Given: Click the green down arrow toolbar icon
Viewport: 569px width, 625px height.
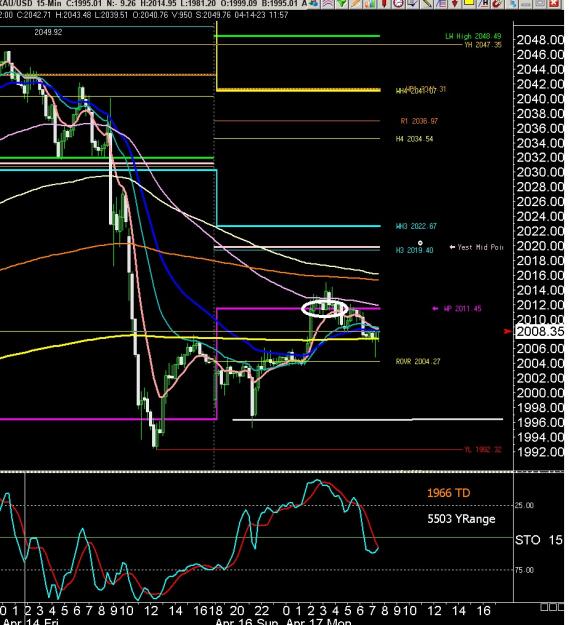Looking at the screenshot, I should (x=341, y=4).
